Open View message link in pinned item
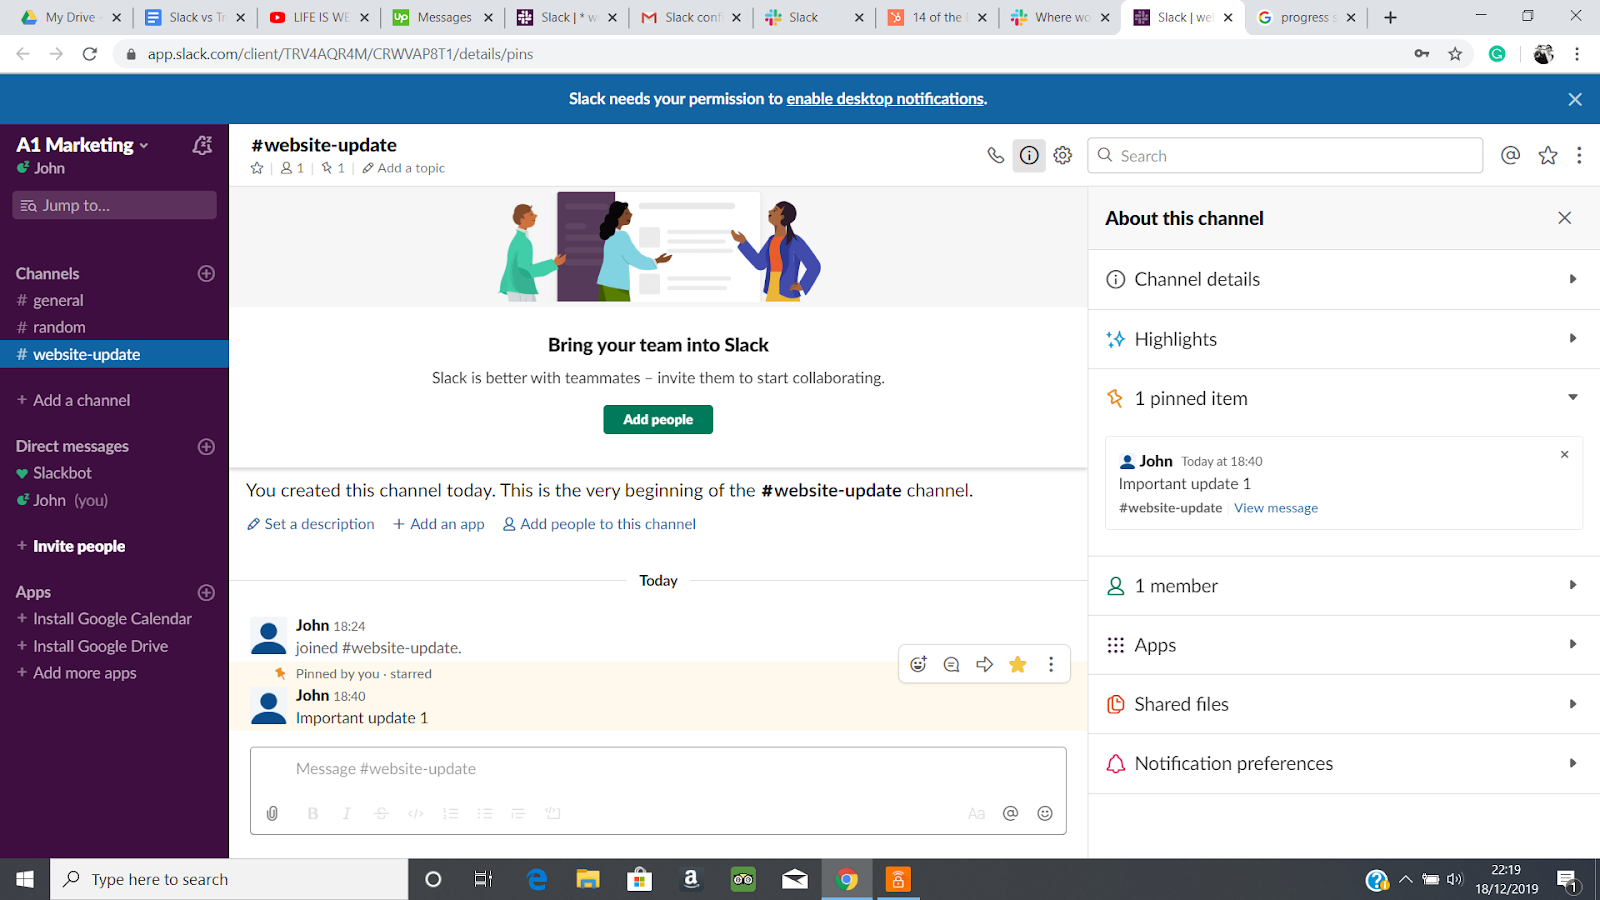 (x=1276, y=508)
